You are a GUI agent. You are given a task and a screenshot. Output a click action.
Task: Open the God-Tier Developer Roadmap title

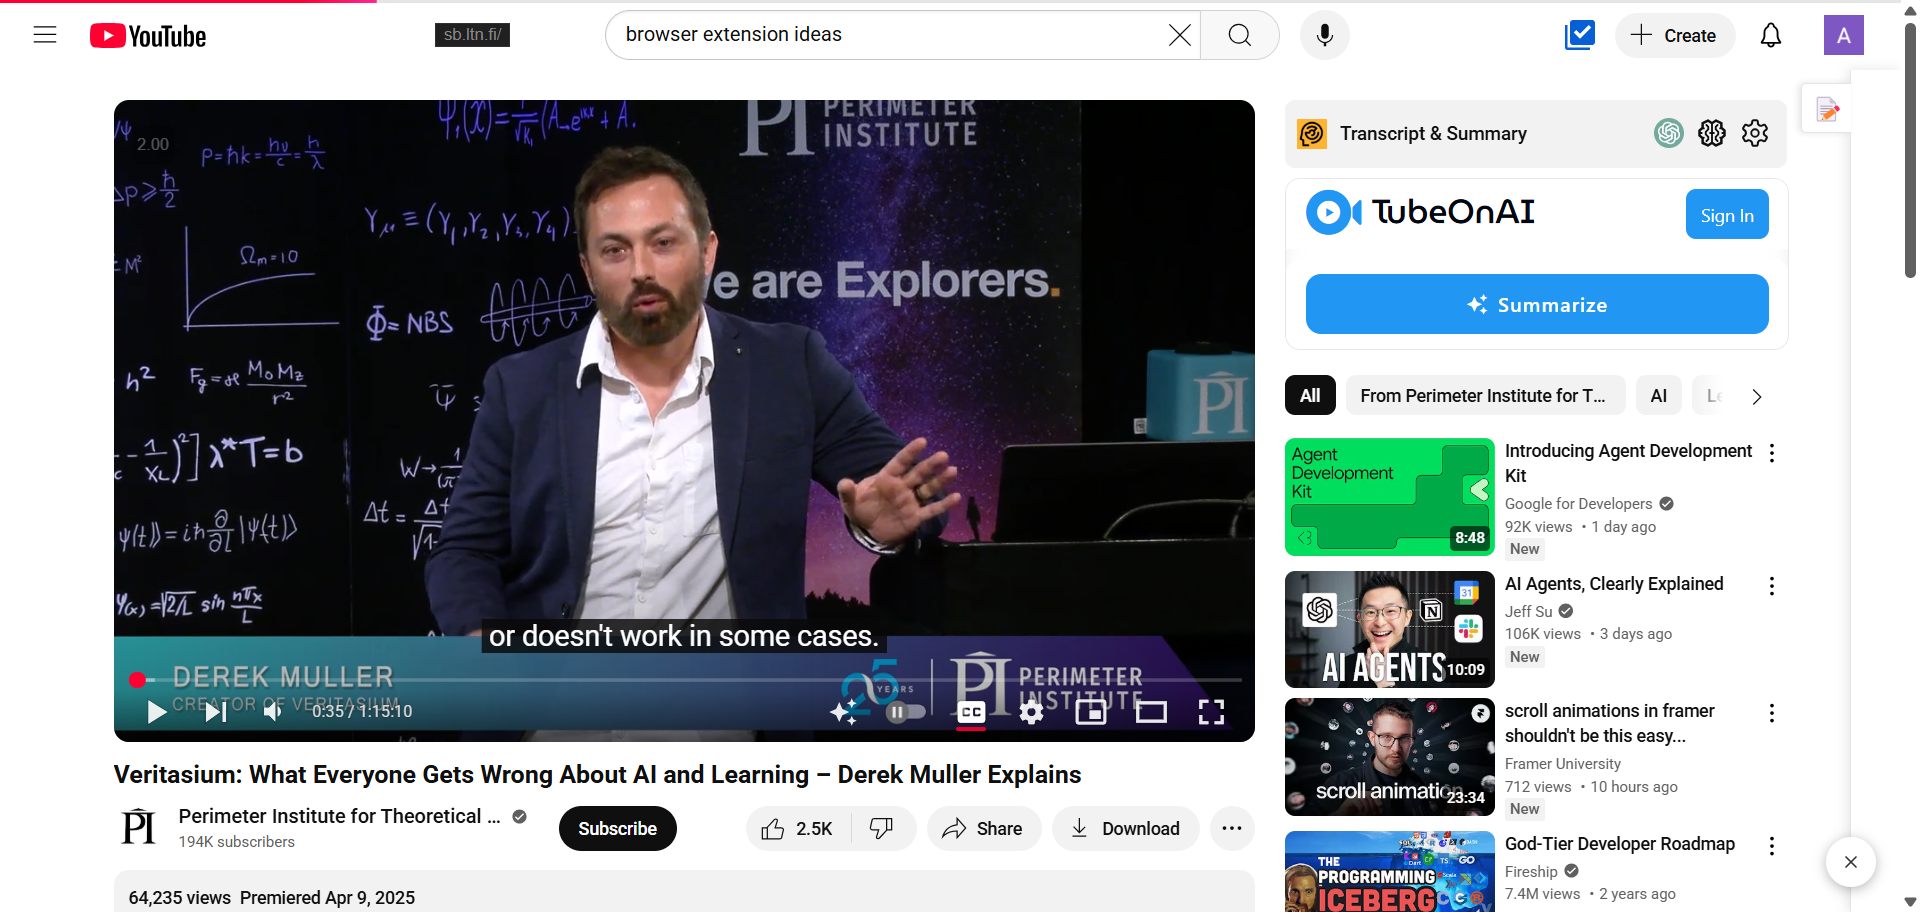[x=1620, y=844]
